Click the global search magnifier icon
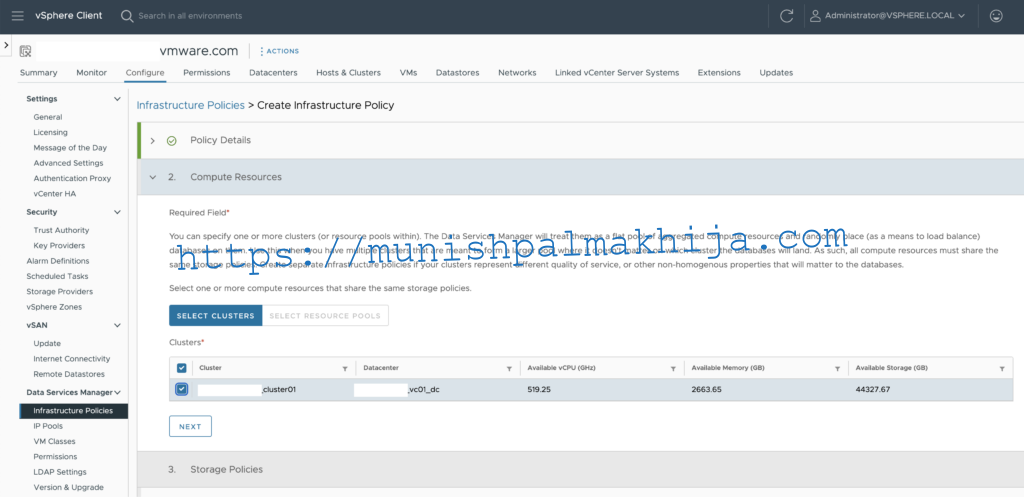 pos(127,16)
